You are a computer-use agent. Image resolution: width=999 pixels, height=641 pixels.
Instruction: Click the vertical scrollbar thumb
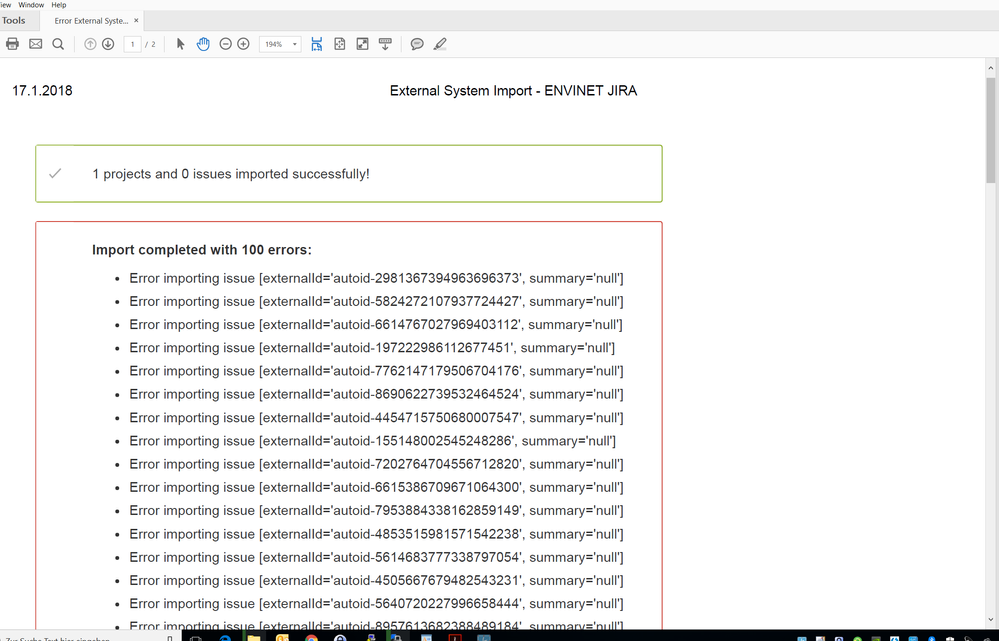pyautogui.click(x=991, y=129)
